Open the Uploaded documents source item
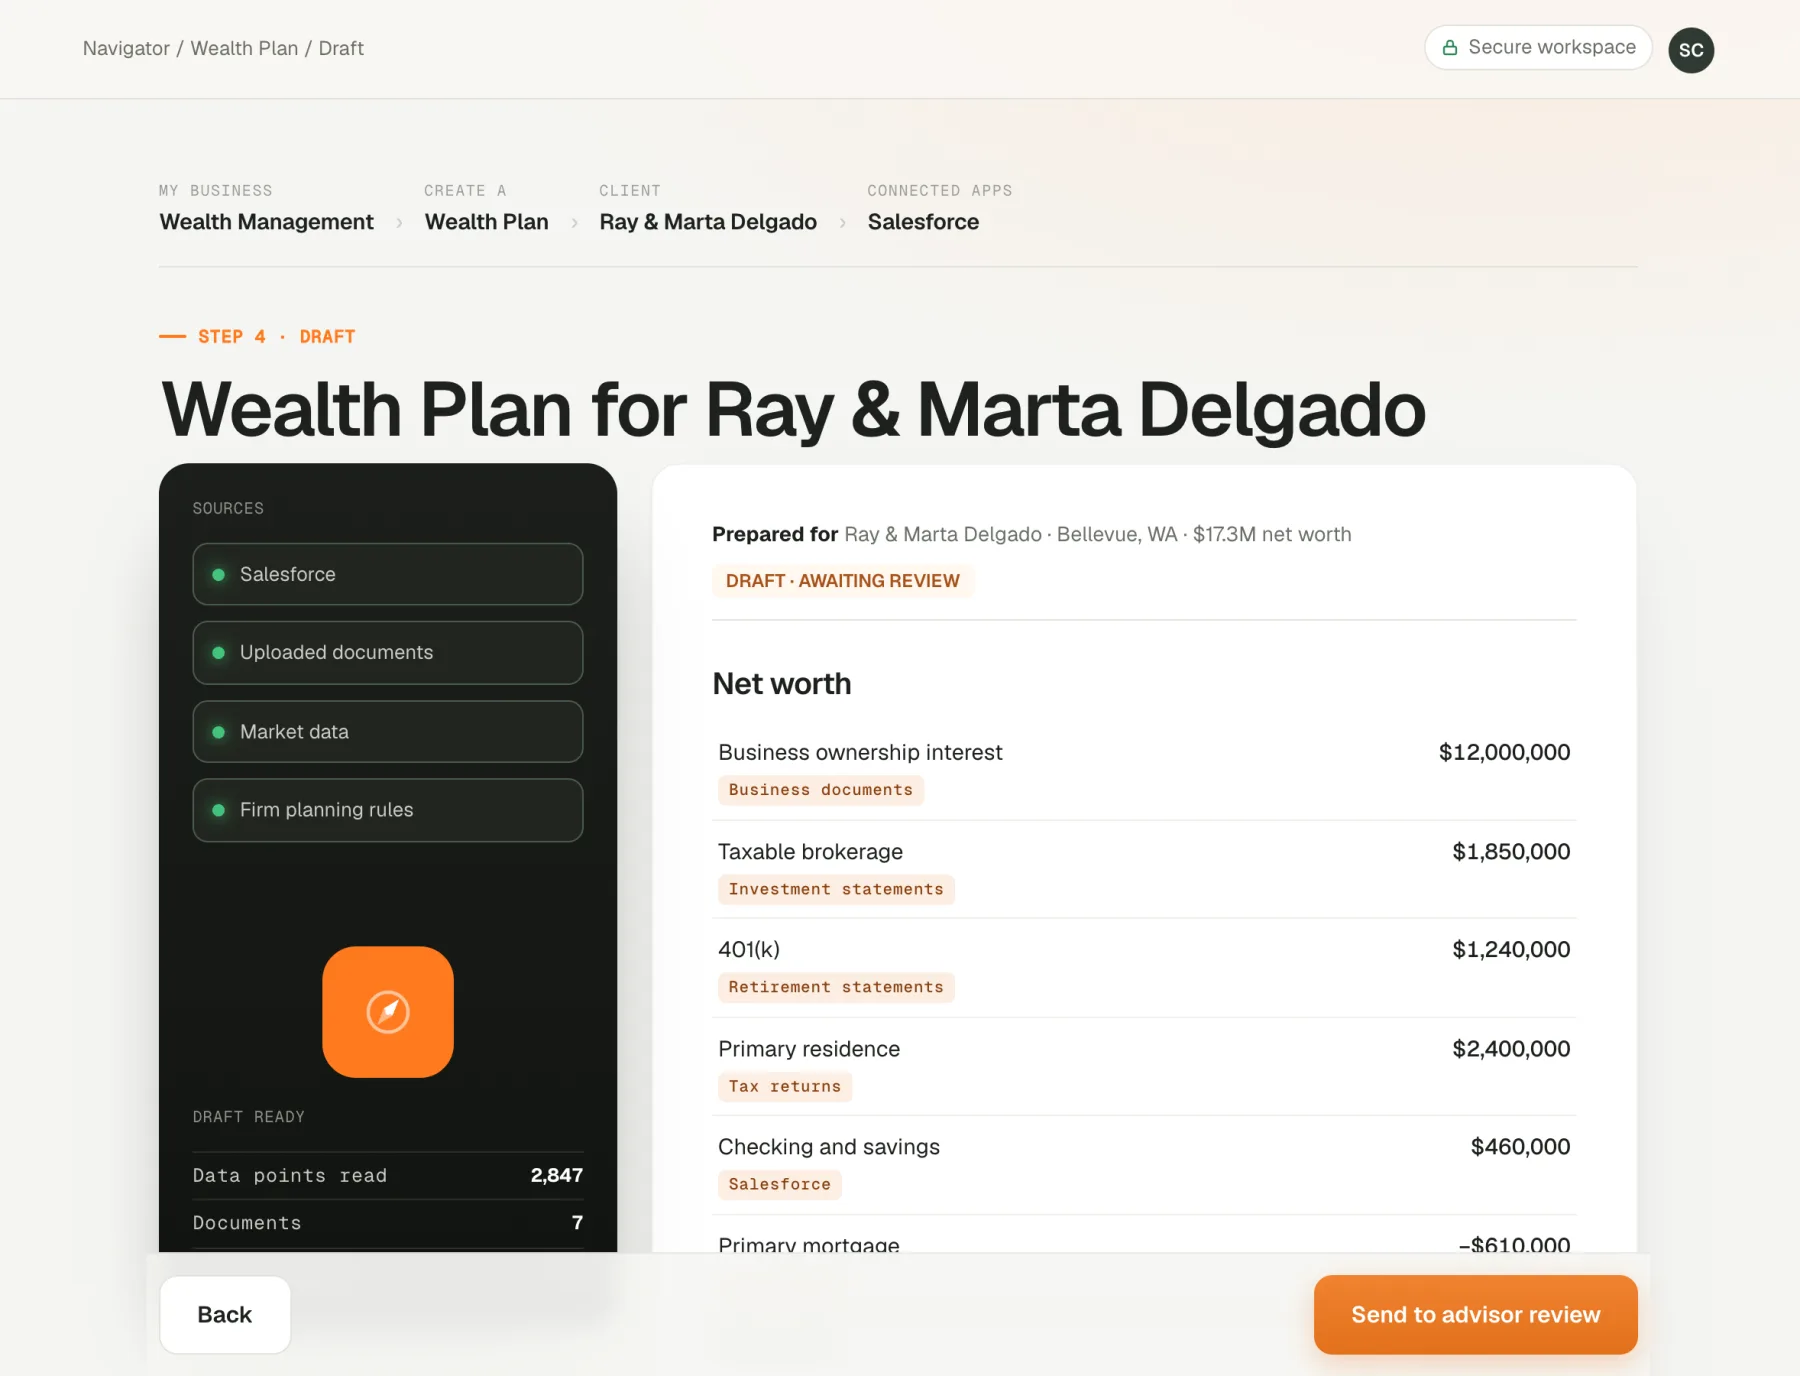Screen dimensions: 1800x1376 (388, 652)
